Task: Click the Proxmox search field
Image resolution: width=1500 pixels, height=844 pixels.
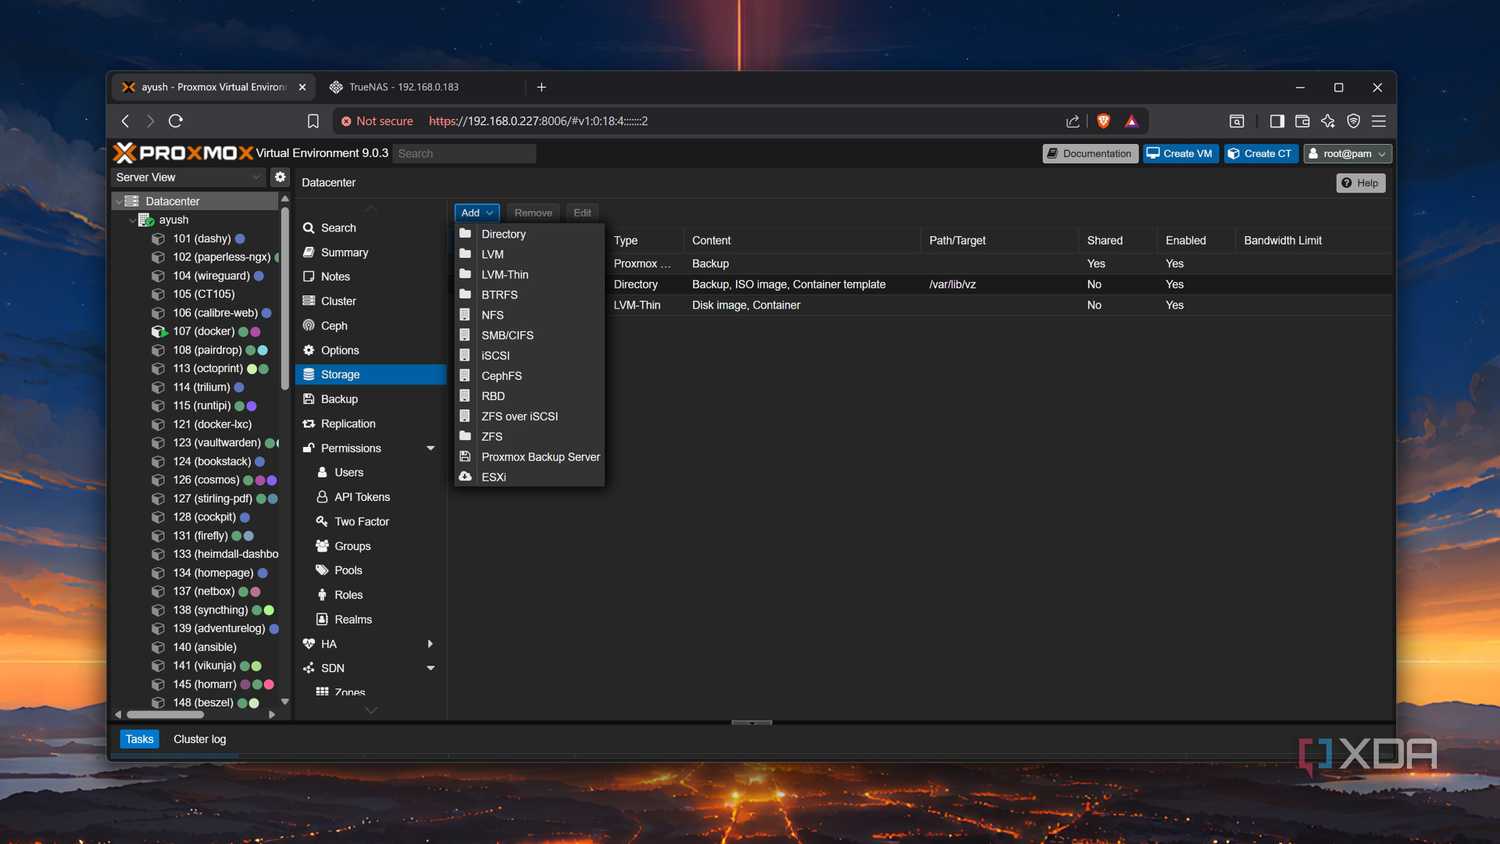Action: (x=464, y=154)
